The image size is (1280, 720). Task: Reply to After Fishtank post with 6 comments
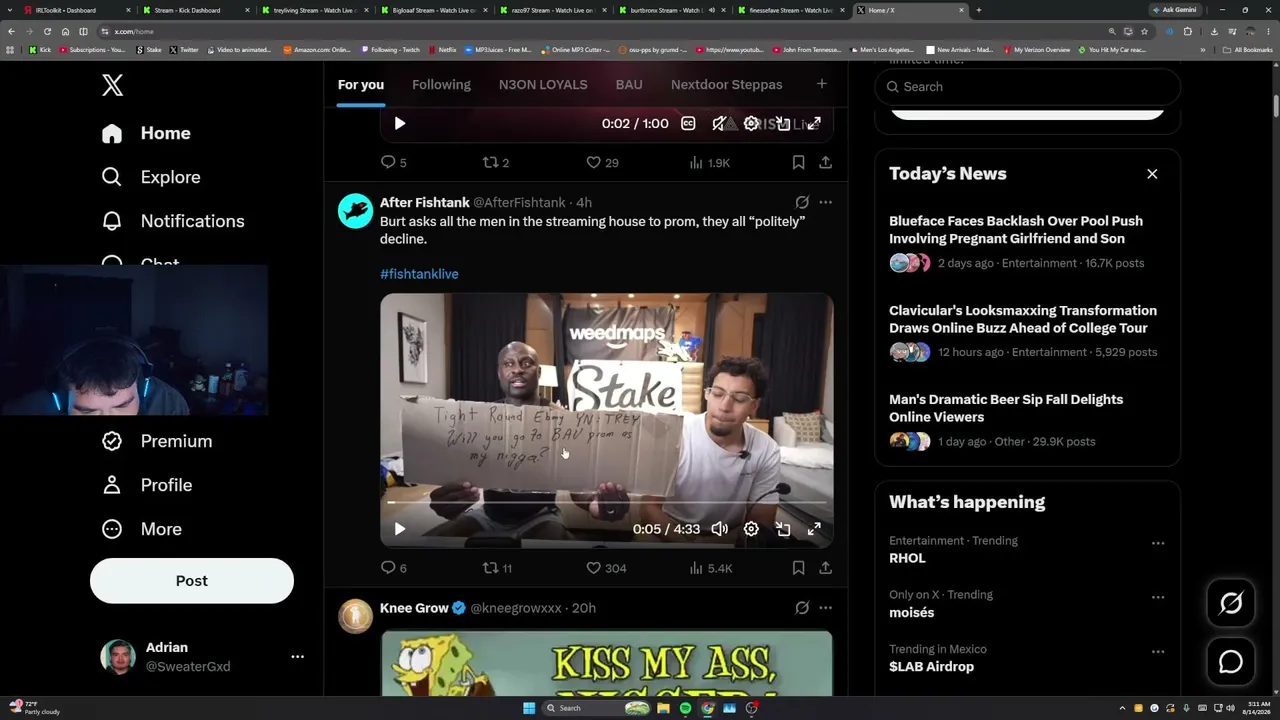[x=394, y=568]
